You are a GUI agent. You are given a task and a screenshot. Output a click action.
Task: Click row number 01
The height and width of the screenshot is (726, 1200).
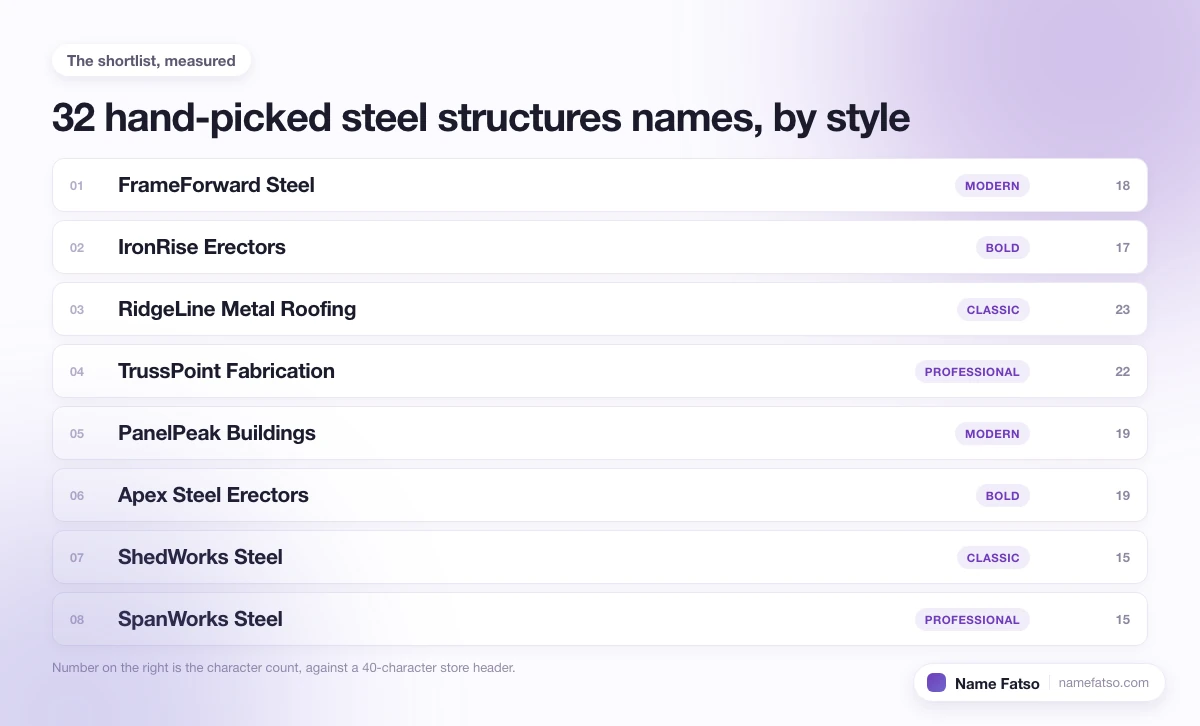pyautogui.click(x=77, y=186)
